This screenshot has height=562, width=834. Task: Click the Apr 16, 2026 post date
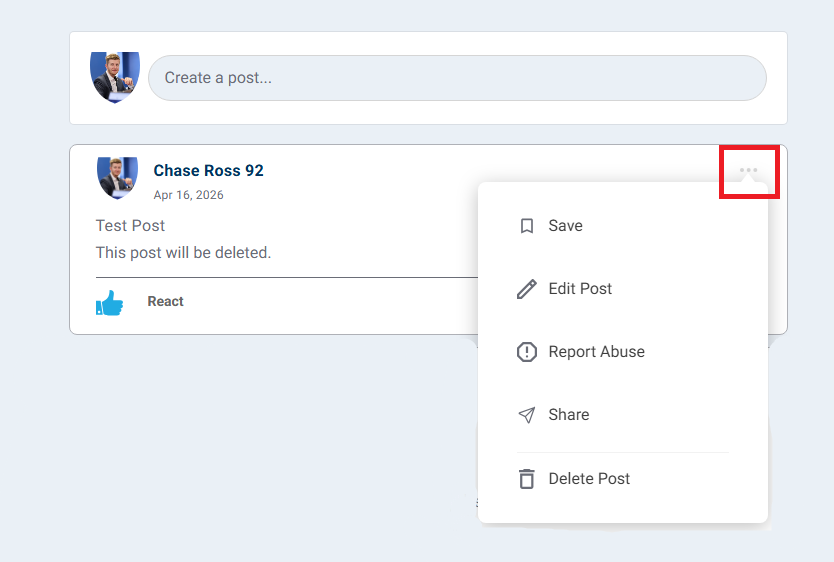click(188, 195)
